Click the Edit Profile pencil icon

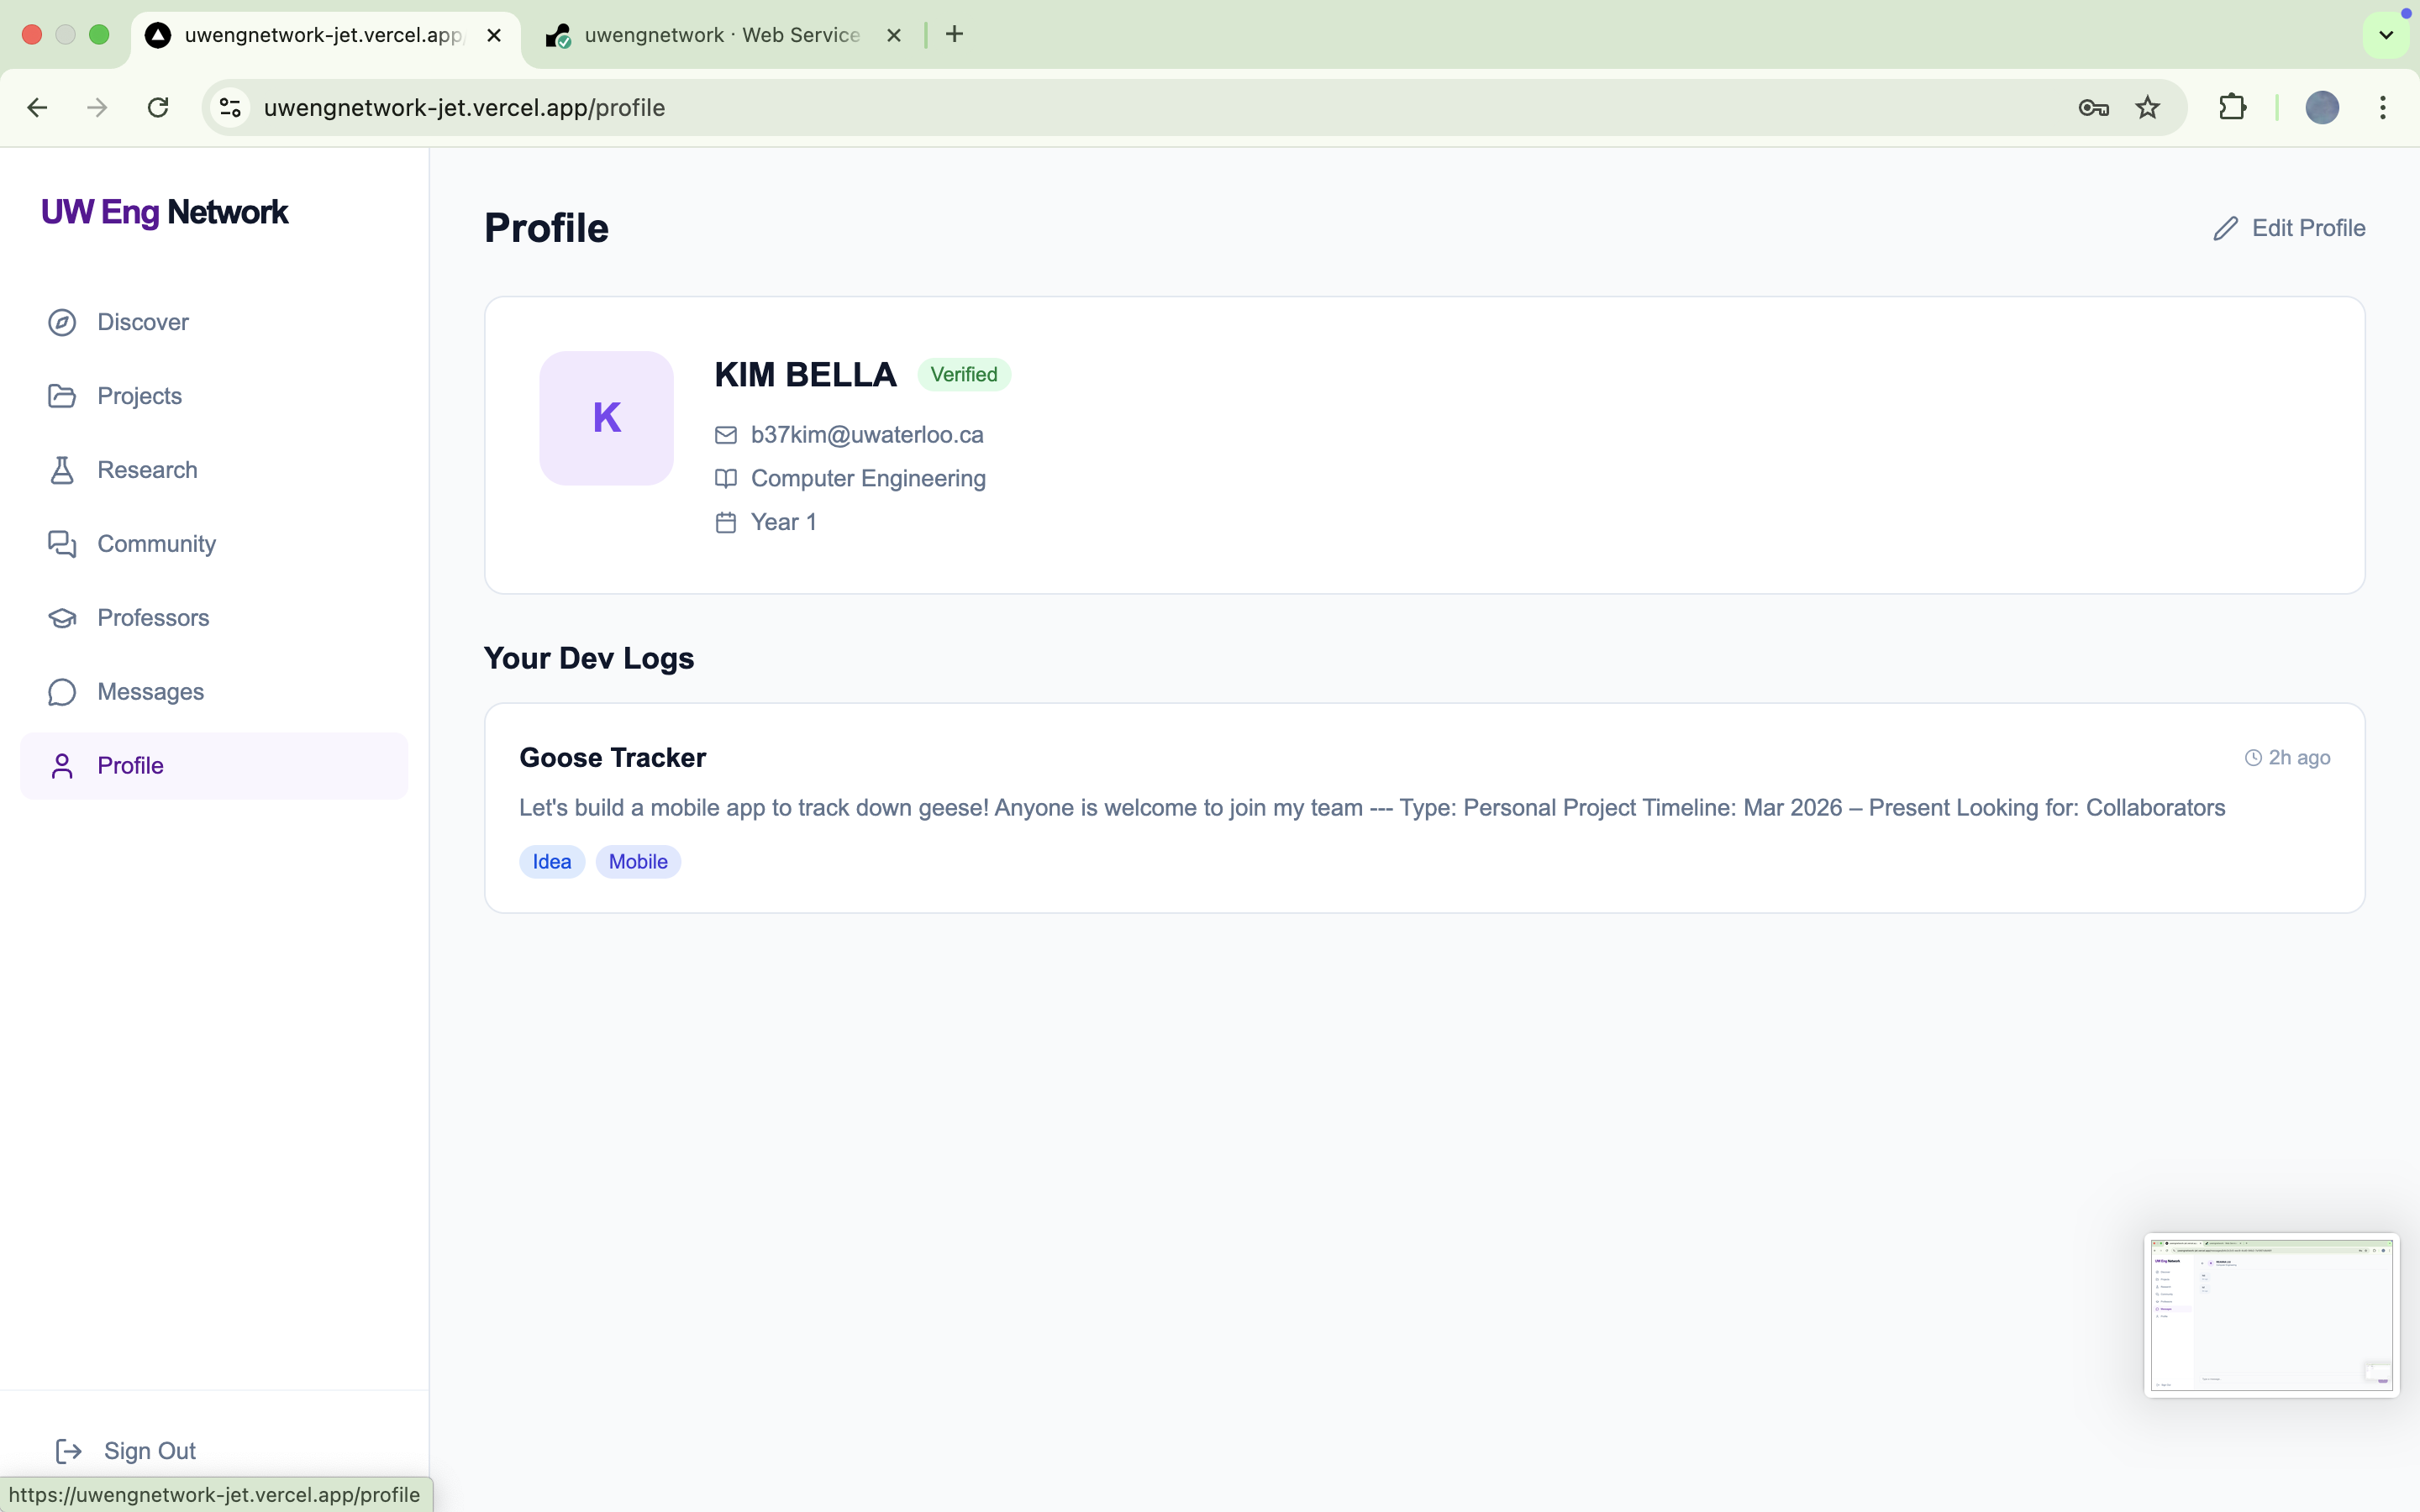(2225, 229)
